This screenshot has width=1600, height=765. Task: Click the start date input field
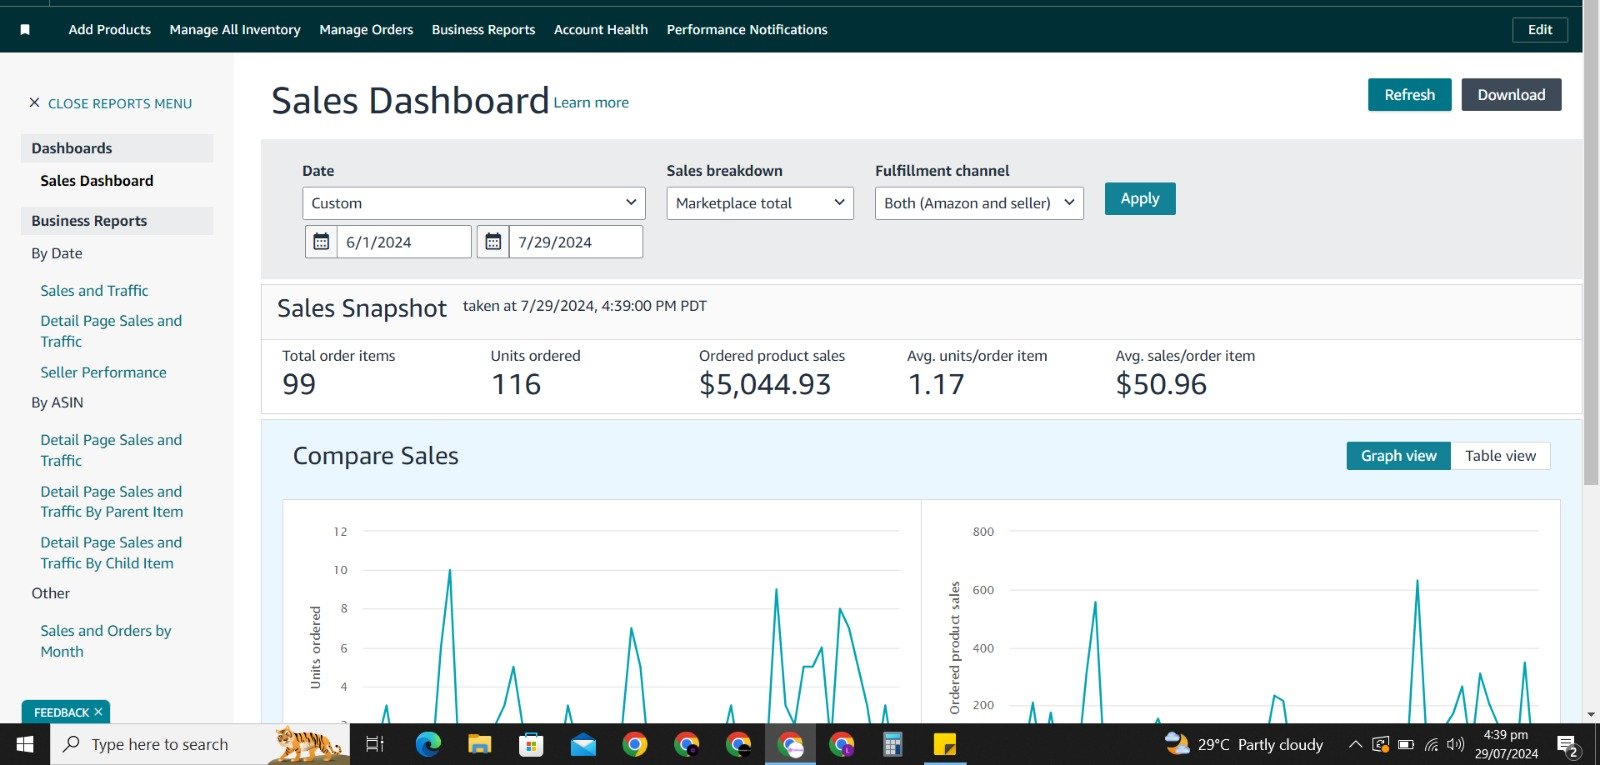pos(404,242)
